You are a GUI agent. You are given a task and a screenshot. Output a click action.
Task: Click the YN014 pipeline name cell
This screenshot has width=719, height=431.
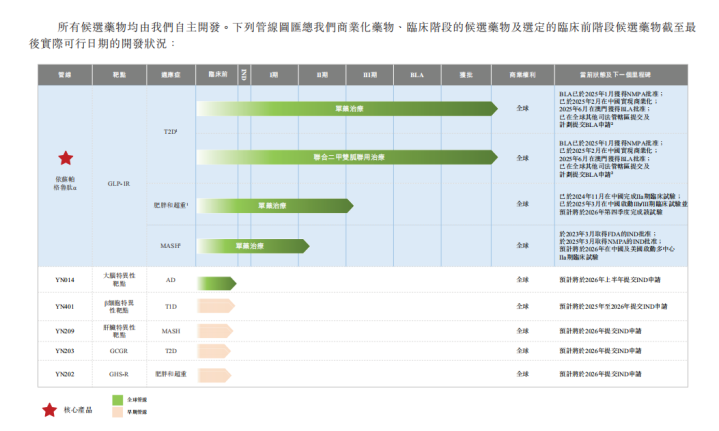tap(65, 281)
